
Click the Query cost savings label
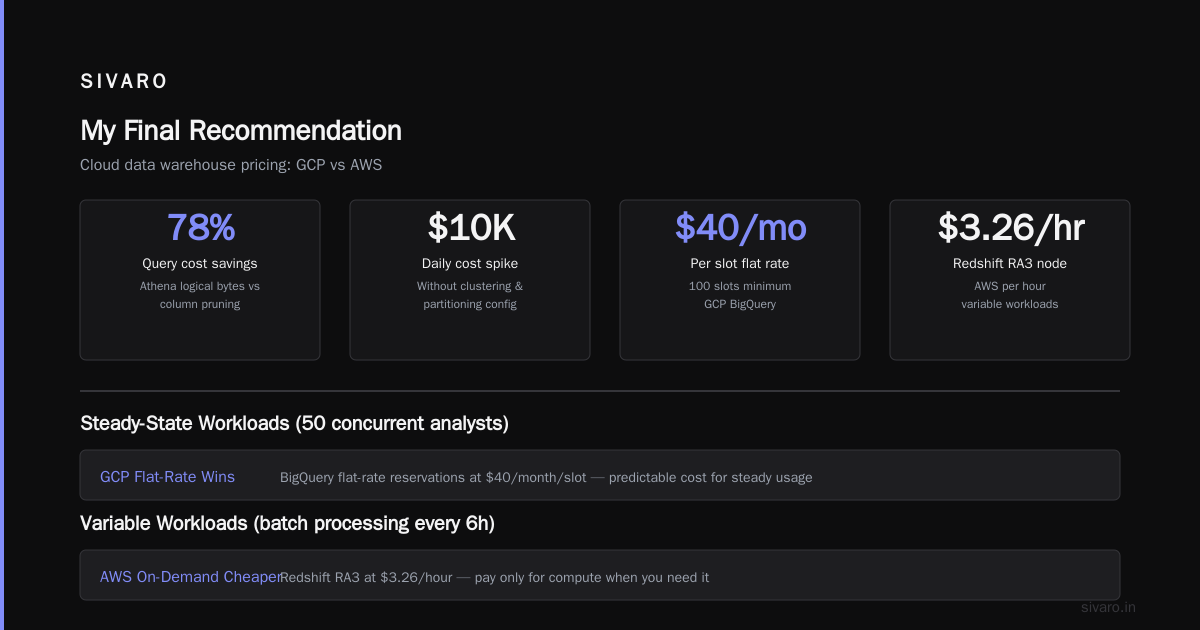click(x=200, y=264)
